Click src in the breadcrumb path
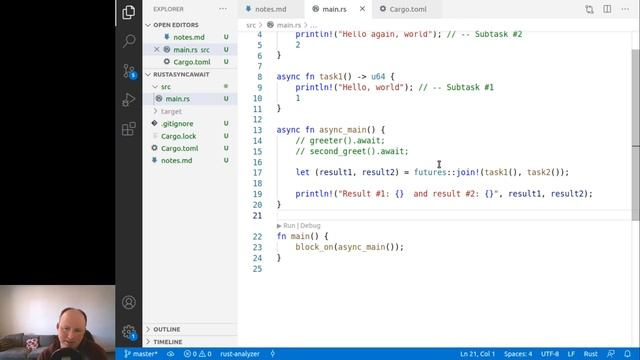 click(x=251, y=25)
